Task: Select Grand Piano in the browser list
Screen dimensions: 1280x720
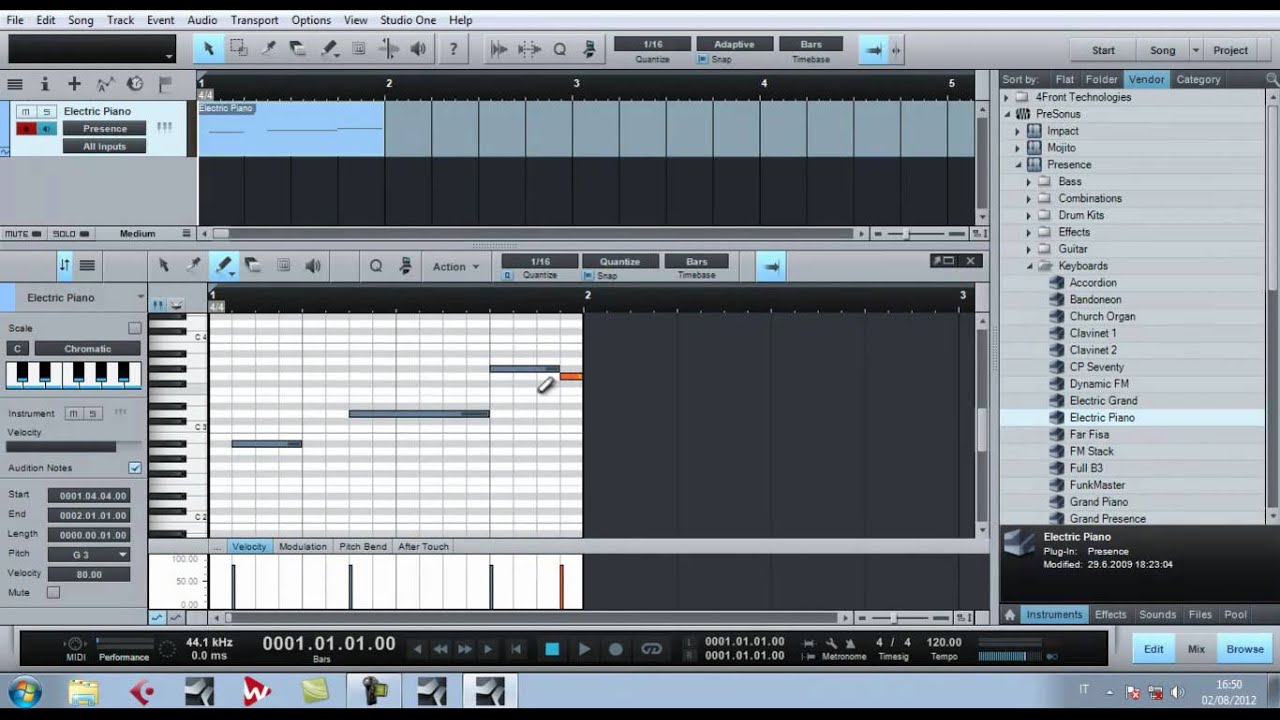Action: coord(1098,502)
